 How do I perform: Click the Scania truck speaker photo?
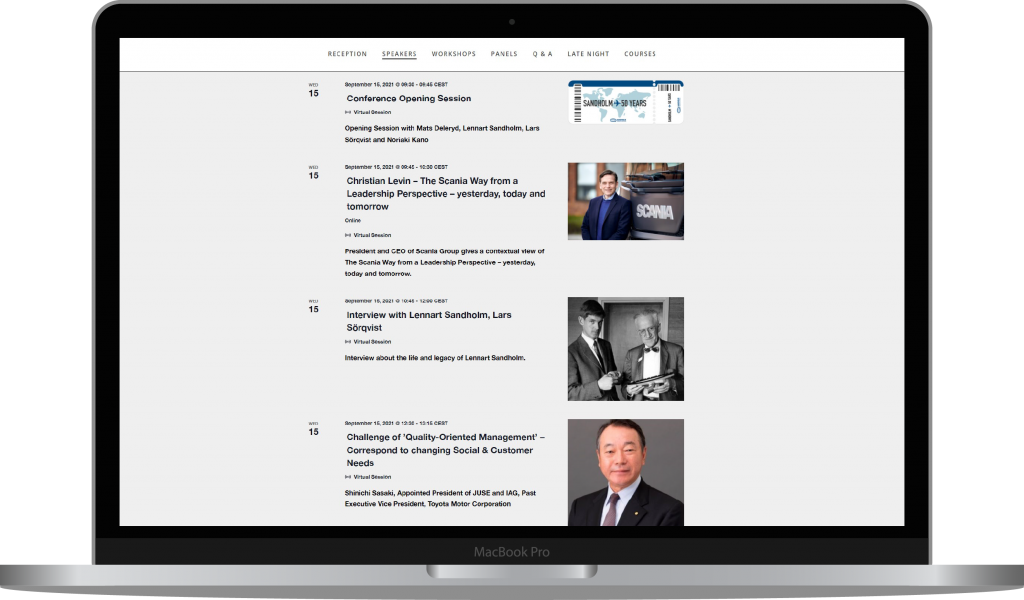coord(626,201)
